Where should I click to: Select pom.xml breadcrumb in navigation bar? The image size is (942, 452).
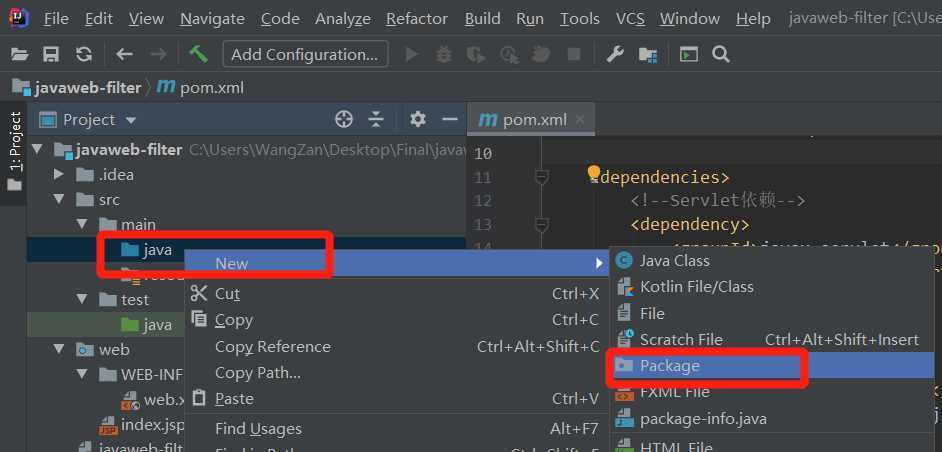200,88
